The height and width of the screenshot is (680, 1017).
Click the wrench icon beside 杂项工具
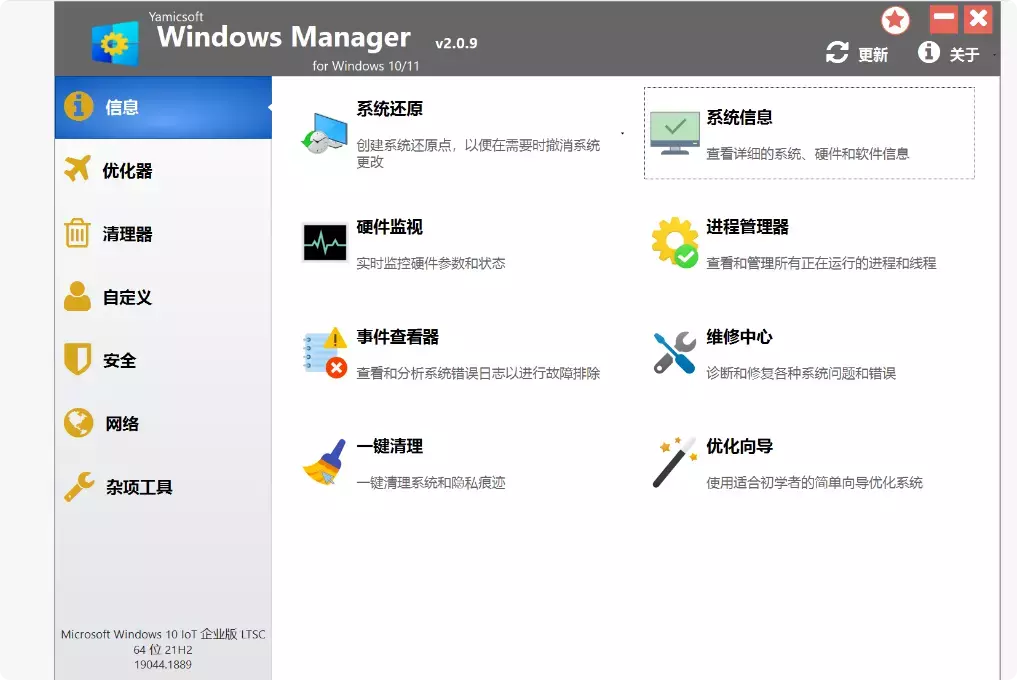[x=78, y=485]
